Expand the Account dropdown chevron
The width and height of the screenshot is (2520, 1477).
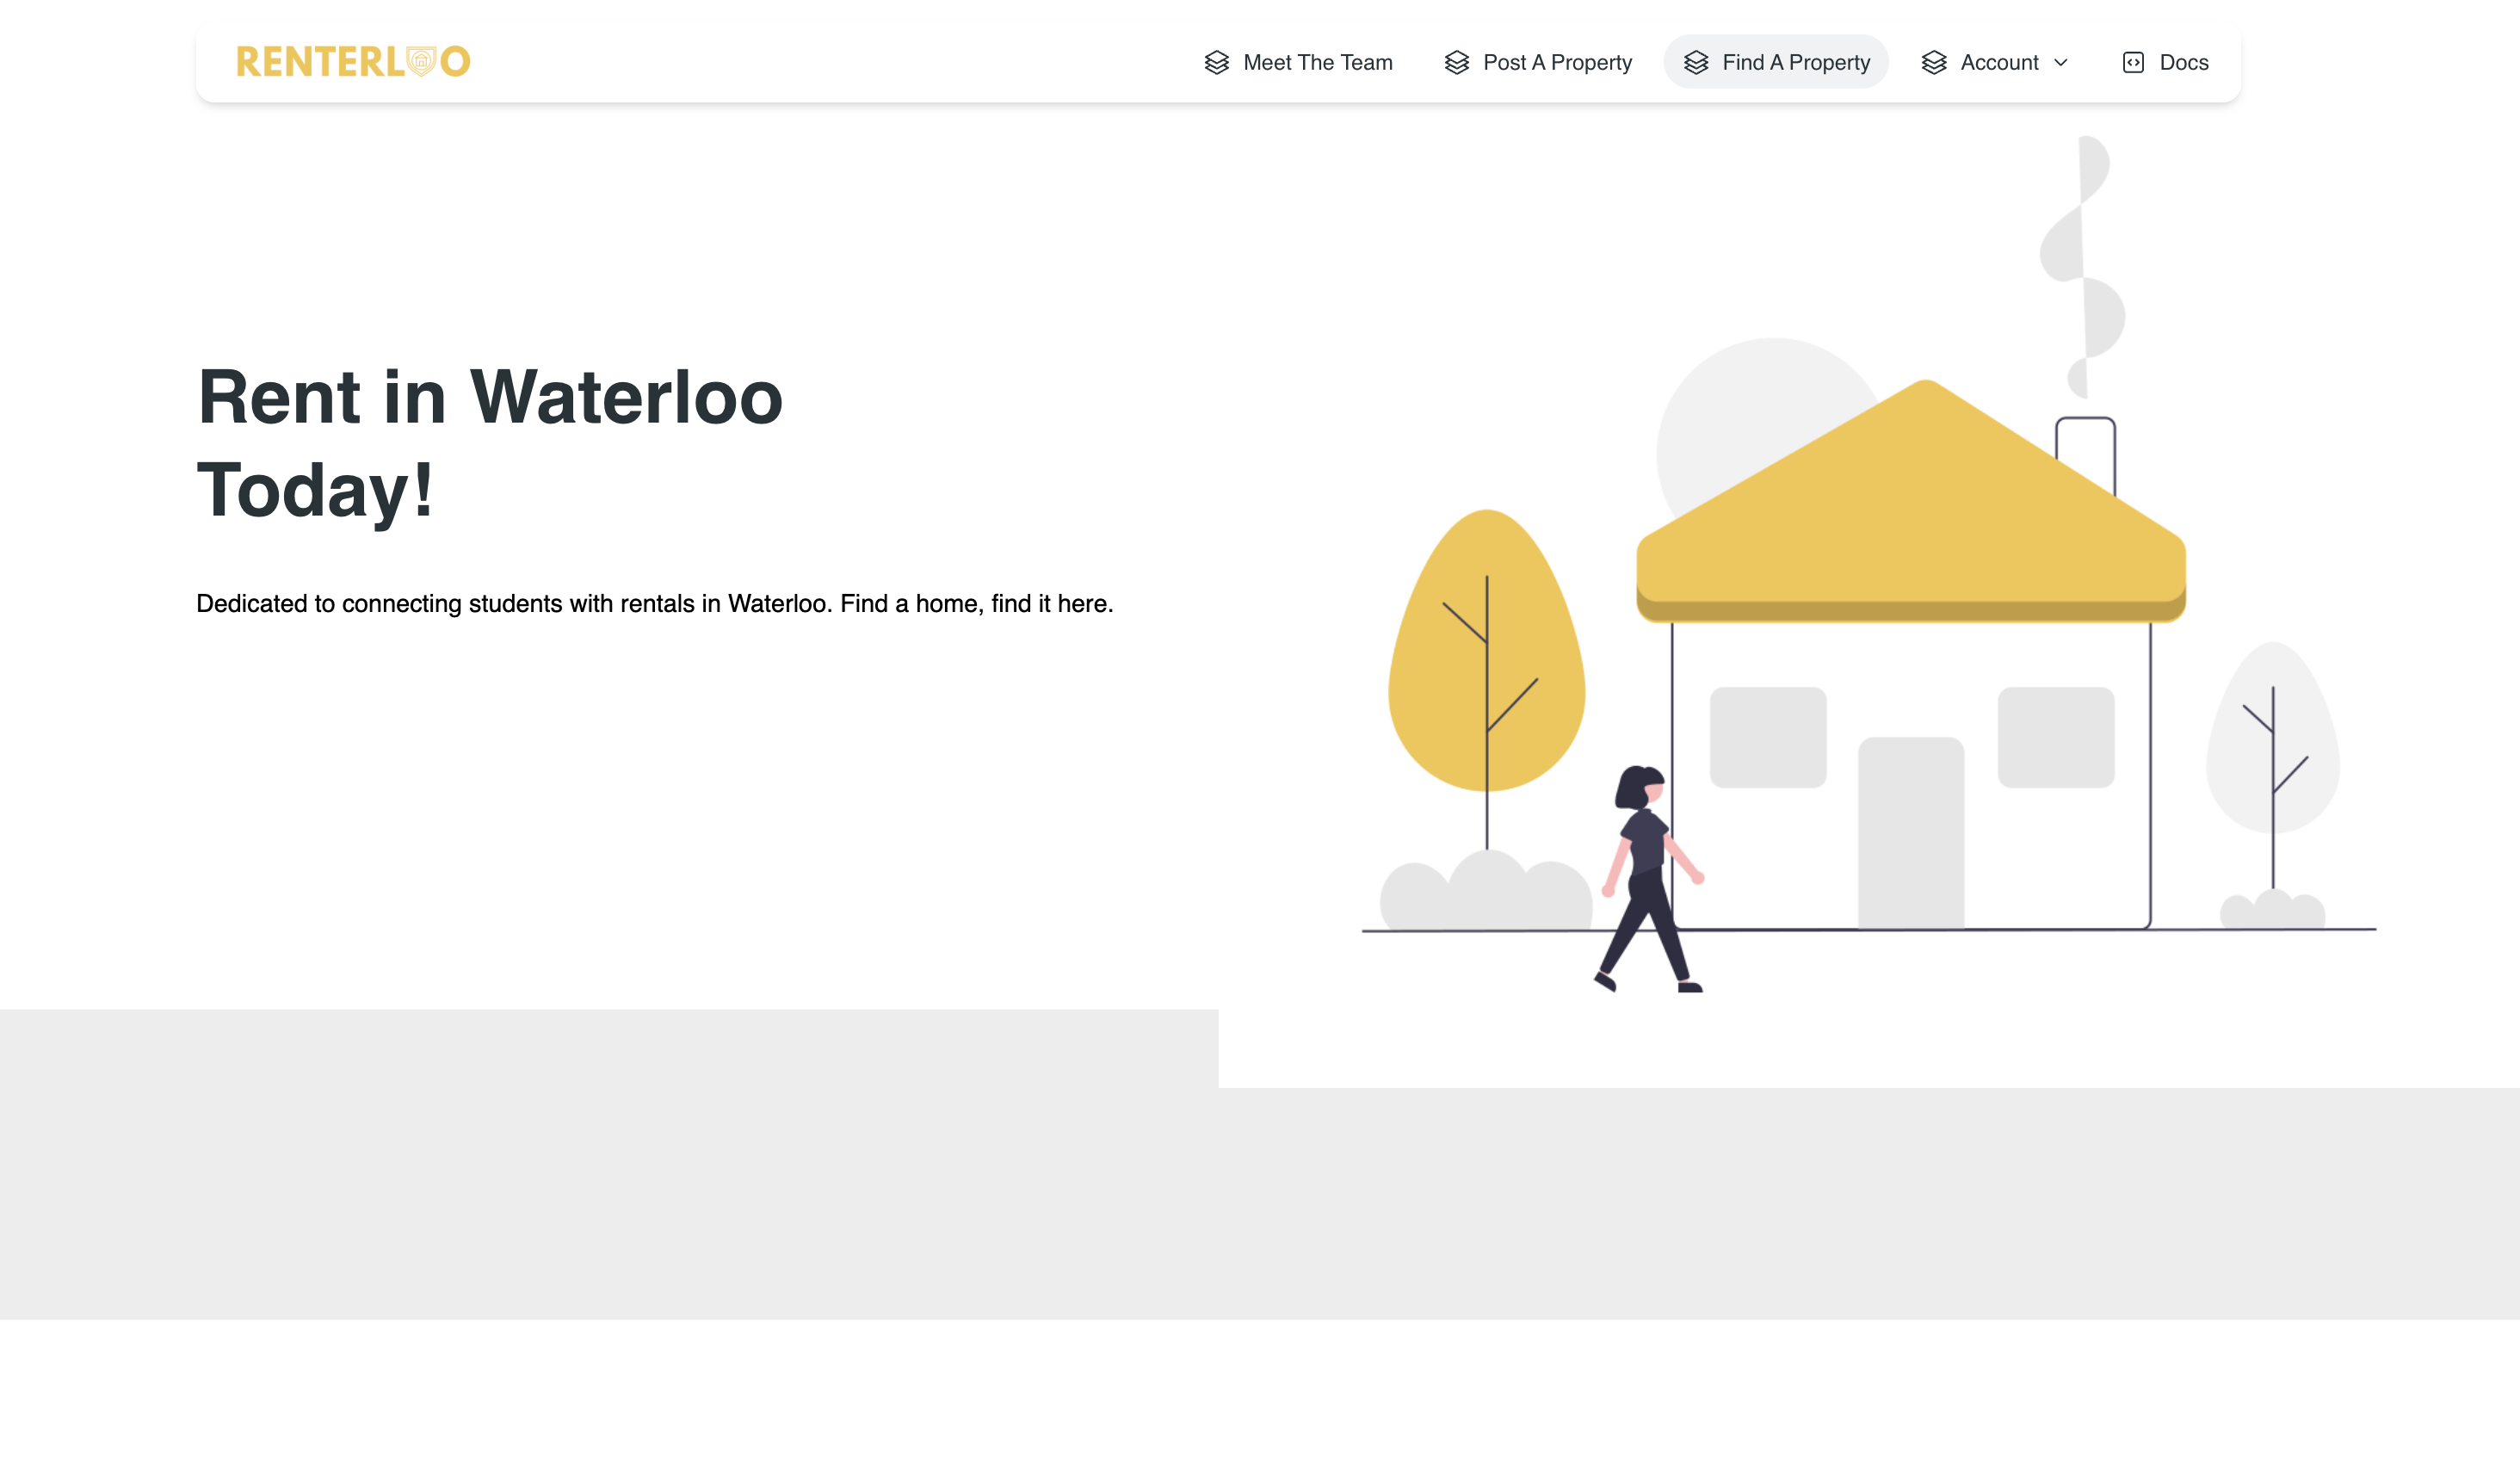point(2061,62)
